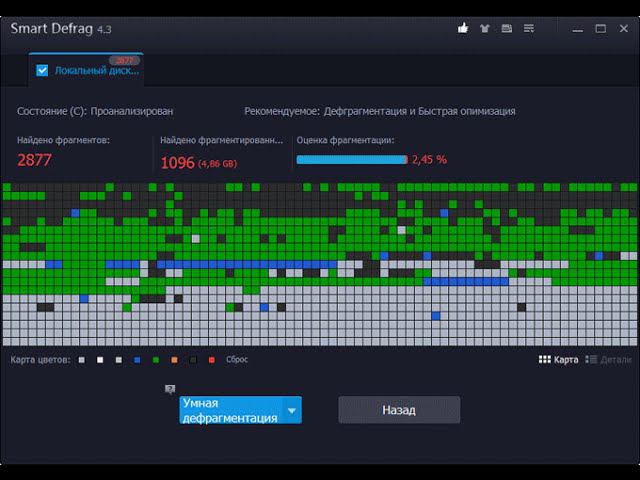Click the third light gray swatch
The height and width of the screenshot is (480, 640).
coord(118,360)
